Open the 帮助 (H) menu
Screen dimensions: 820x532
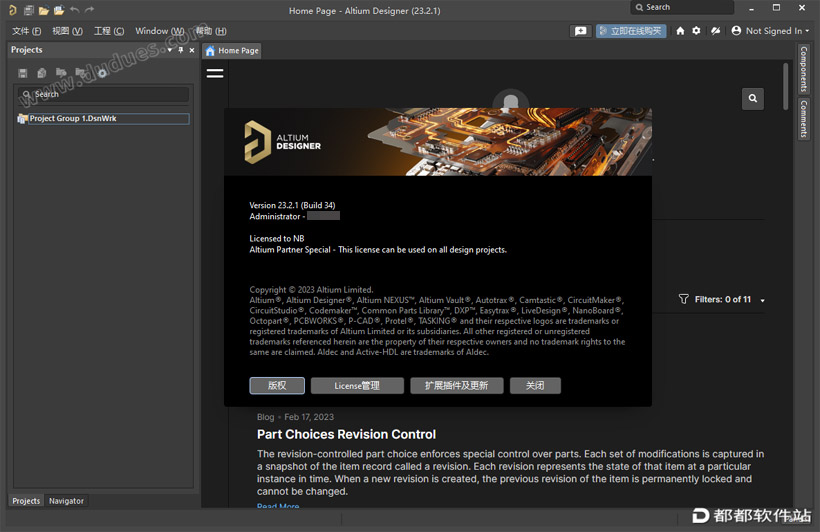211,31
